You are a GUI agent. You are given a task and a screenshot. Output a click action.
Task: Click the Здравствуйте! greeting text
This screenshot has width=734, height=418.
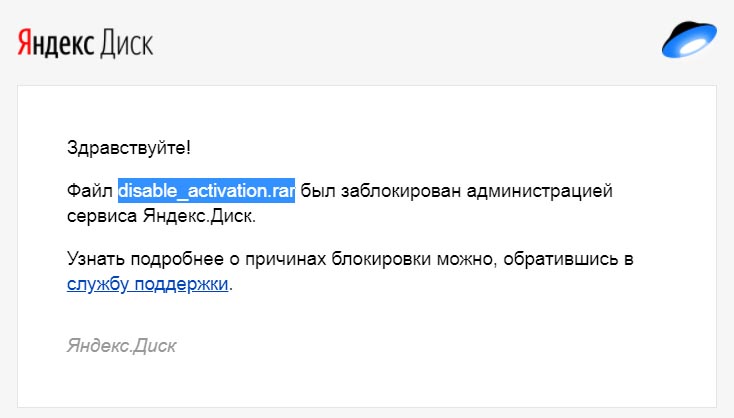[129, 148]
